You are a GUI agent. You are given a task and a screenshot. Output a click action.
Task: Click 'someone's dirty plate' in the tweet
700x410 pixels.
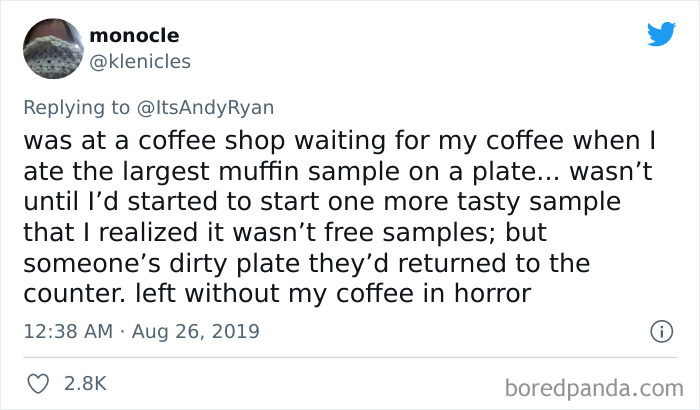[x=161, y=263]
